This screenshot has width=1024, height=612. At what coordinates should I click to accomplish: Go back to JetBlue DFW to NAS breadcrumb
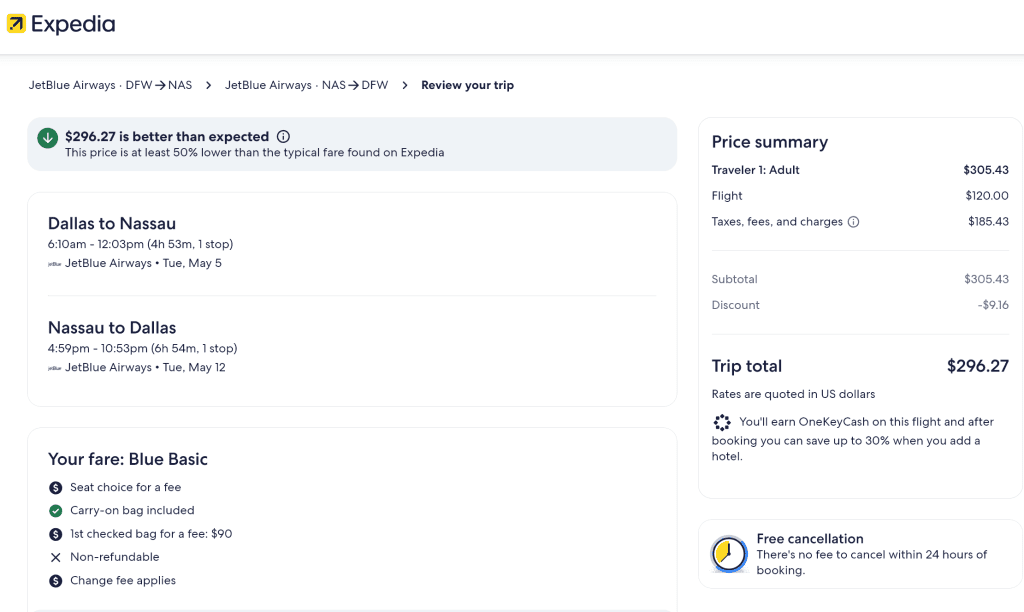coord(110,86)
